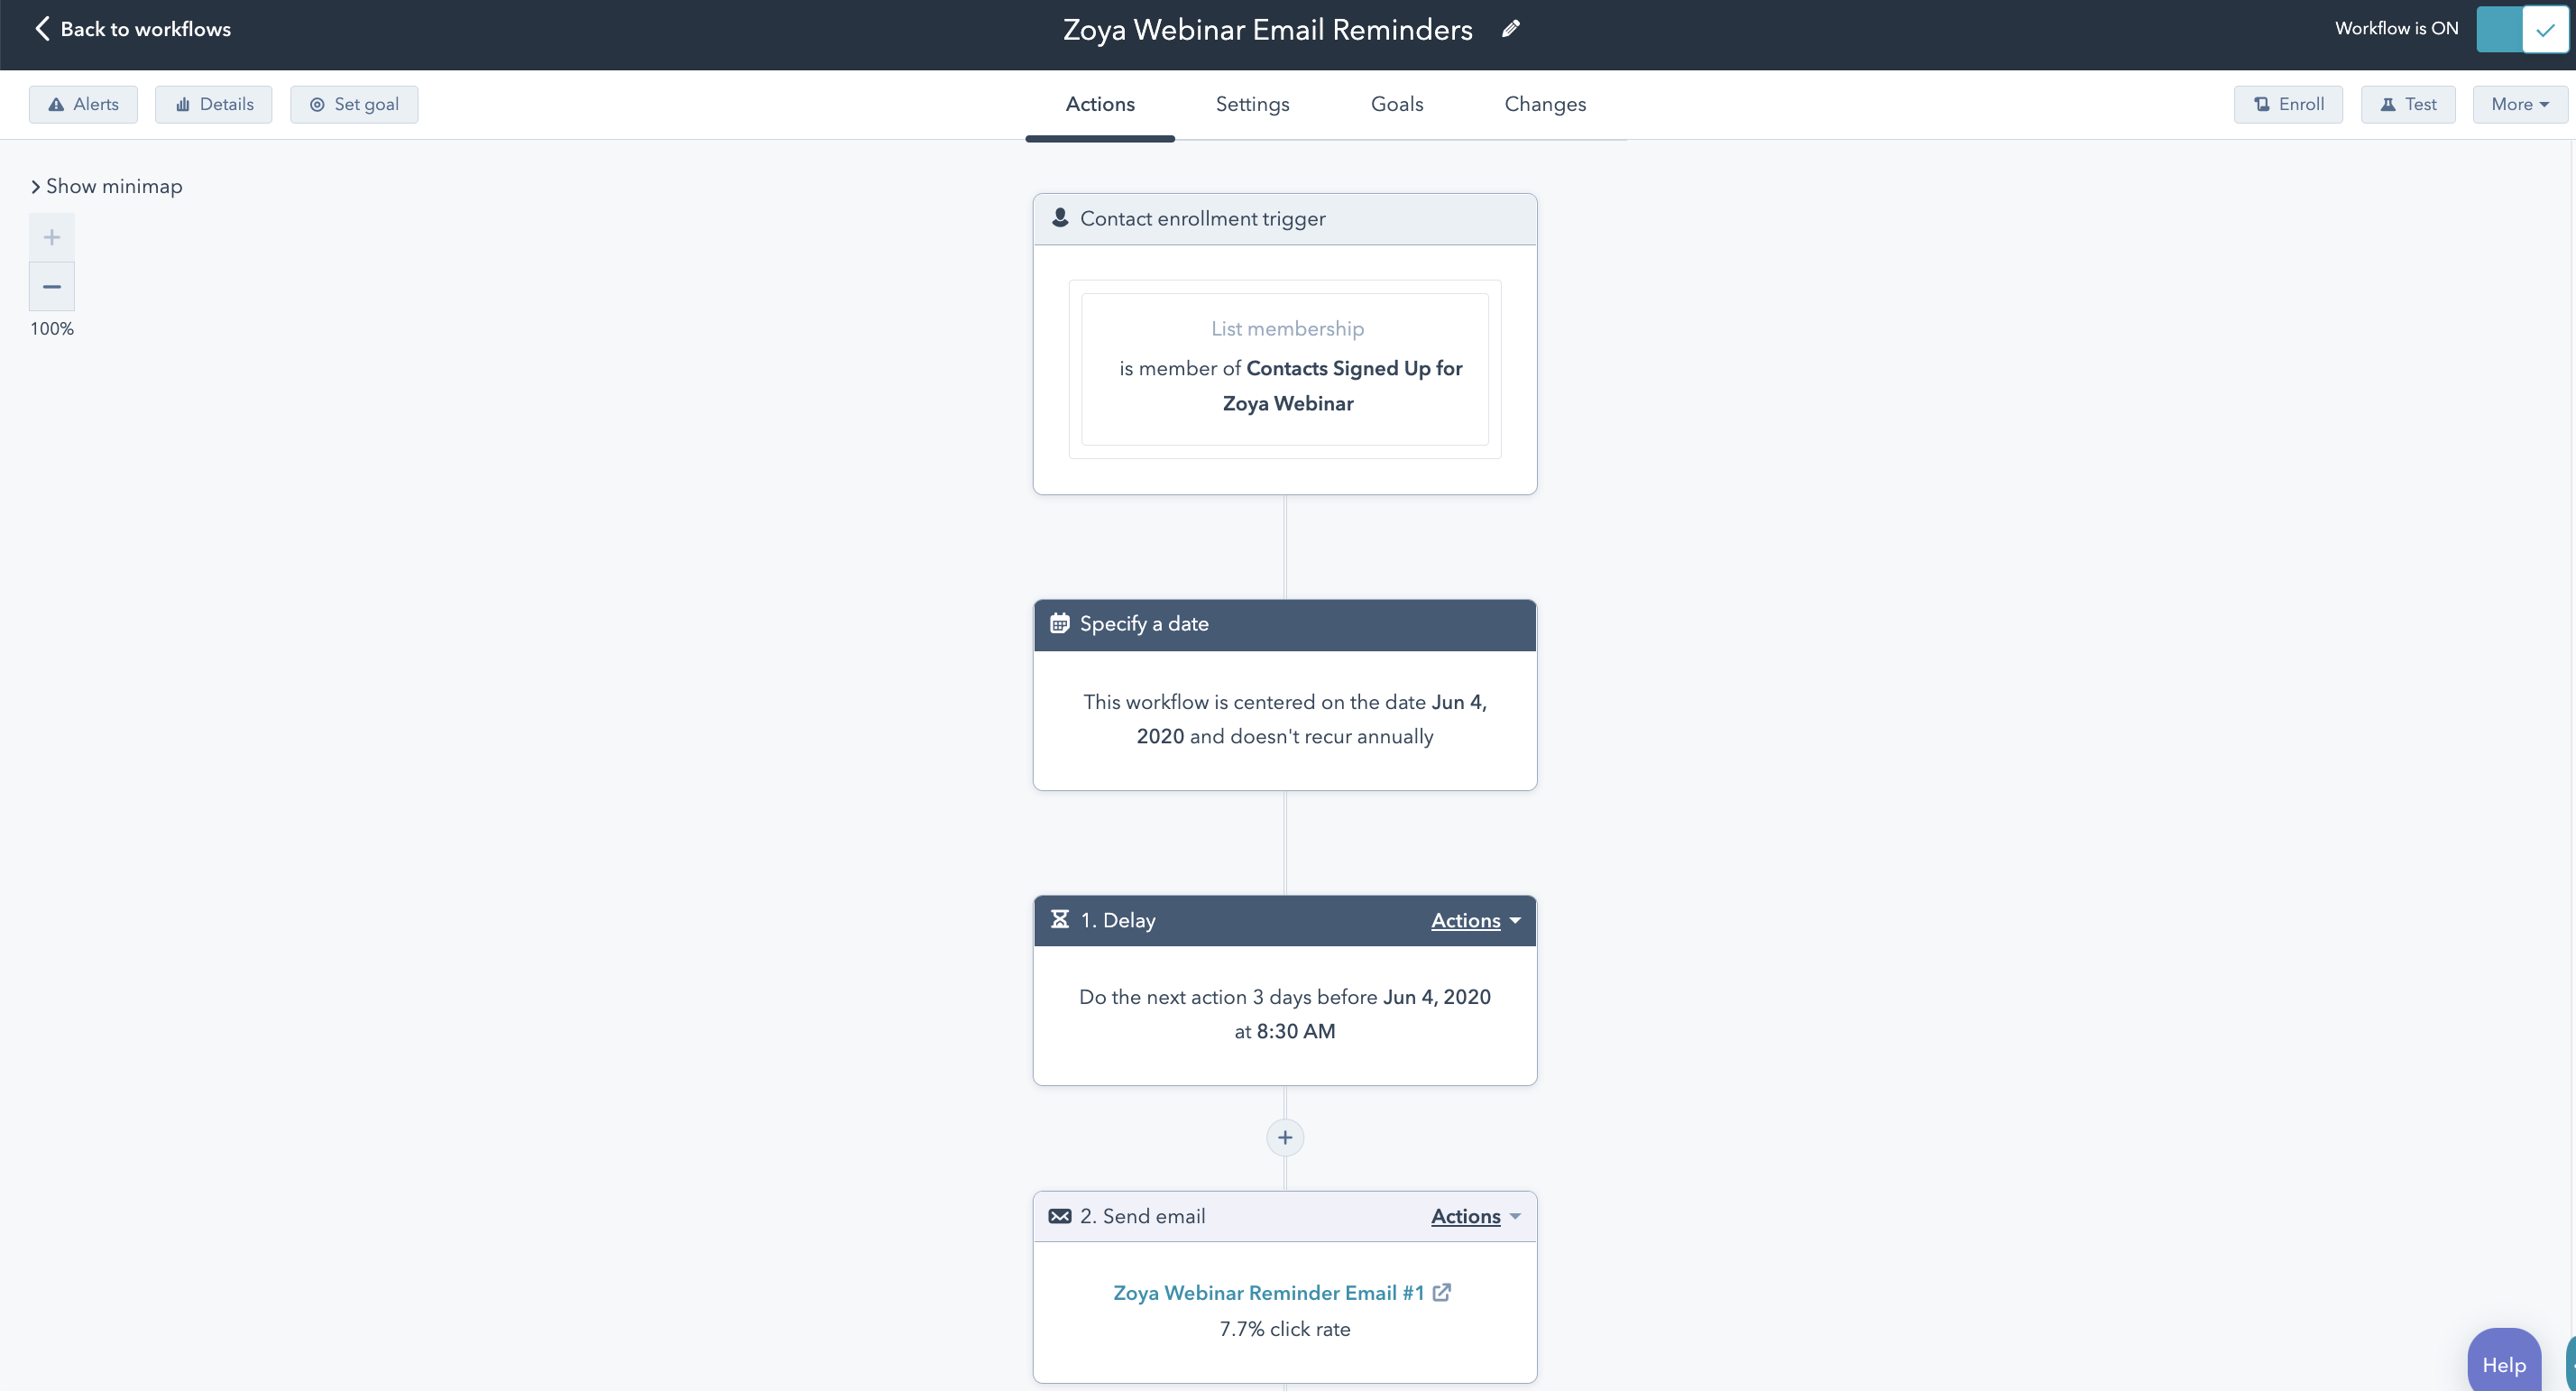Switch to the Settings tab
Screen dimensions: 2576x1391
1252,105
